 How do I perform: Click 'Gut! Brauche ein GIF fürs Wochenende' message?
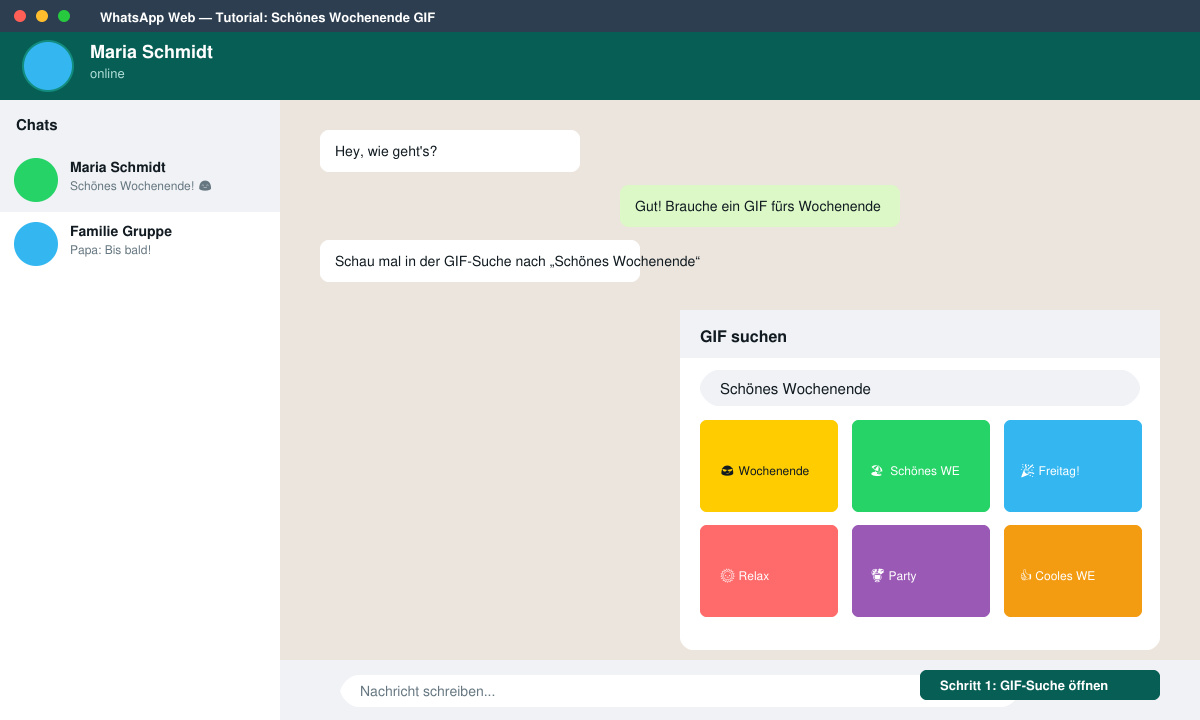(x=759, y=206)
